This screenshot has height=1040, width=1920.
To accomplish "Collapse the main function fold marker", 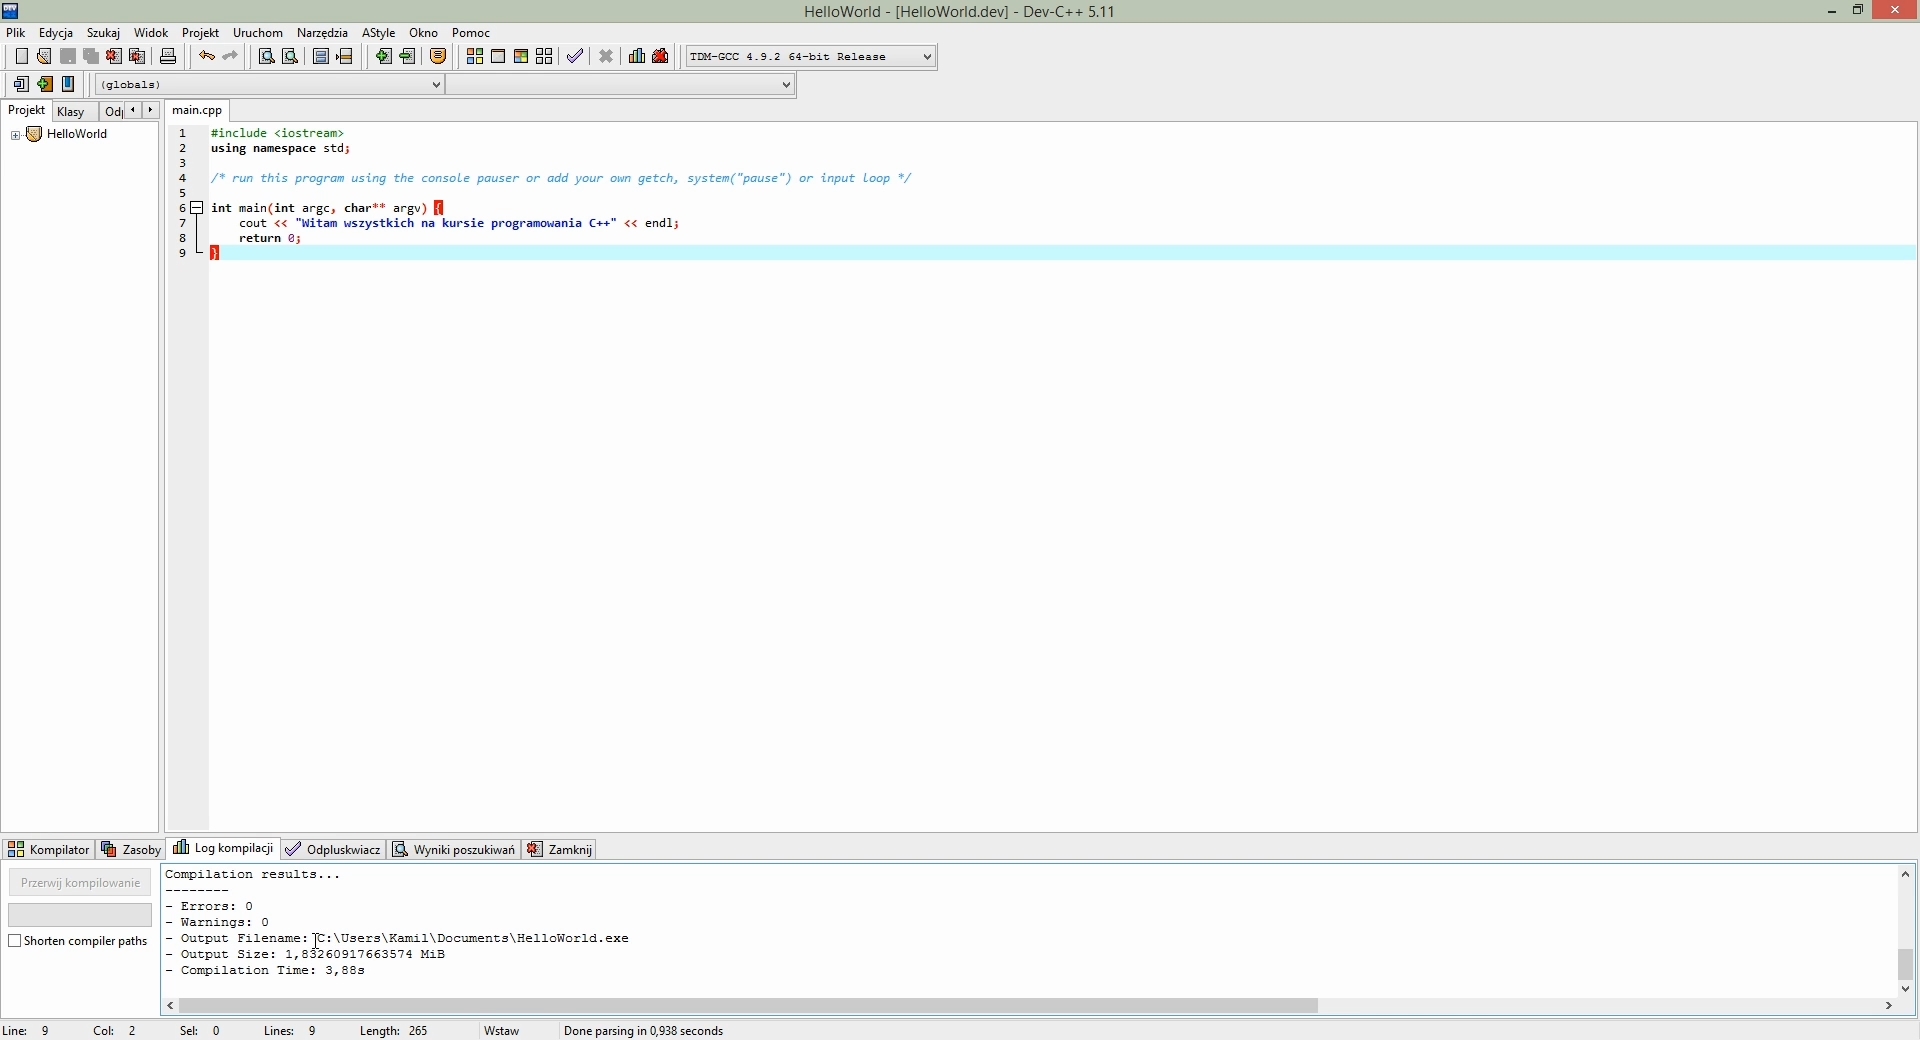I will 198,208.
